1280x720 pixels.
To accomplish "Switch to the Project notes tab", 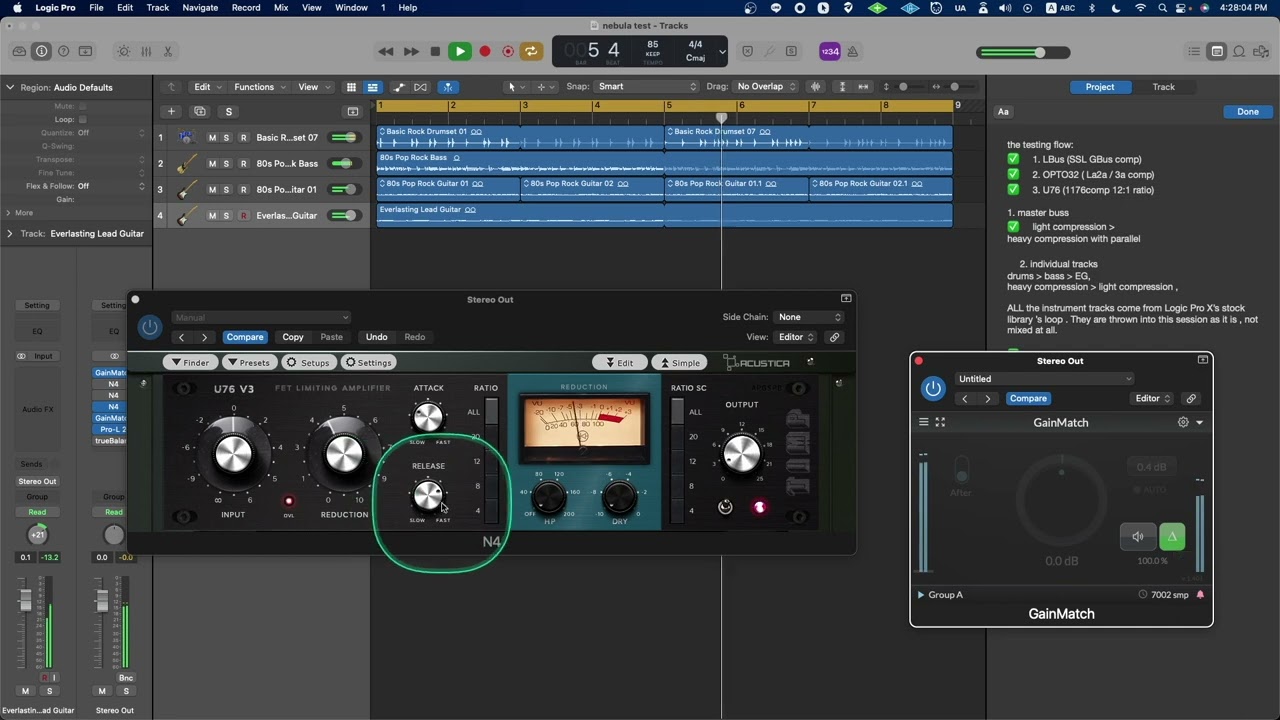I will 1100,87.
